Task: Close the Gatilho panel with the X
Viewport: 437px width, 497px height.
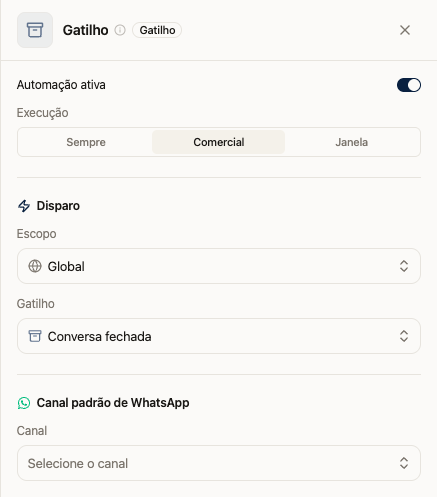Action: pyautogui.click(x=405, y=30)
